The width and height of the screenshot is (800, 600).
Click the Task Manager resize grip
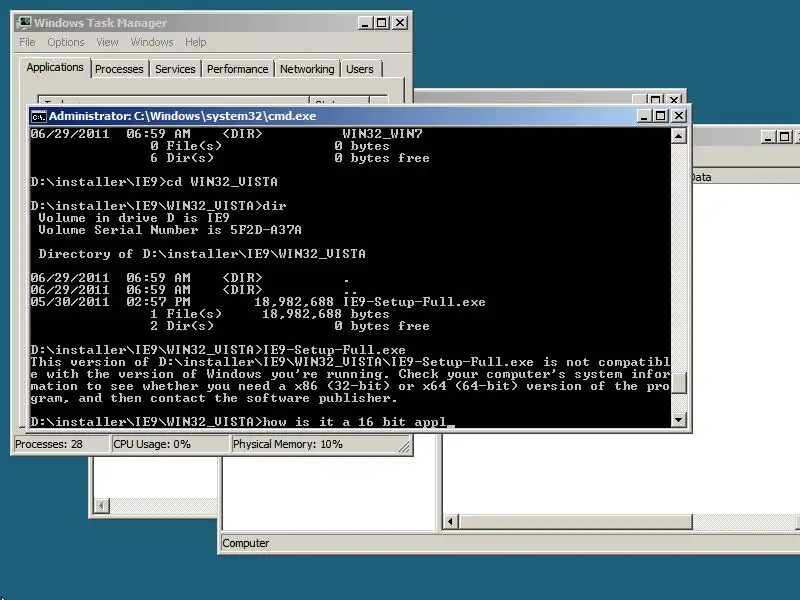tap(404, 446)
